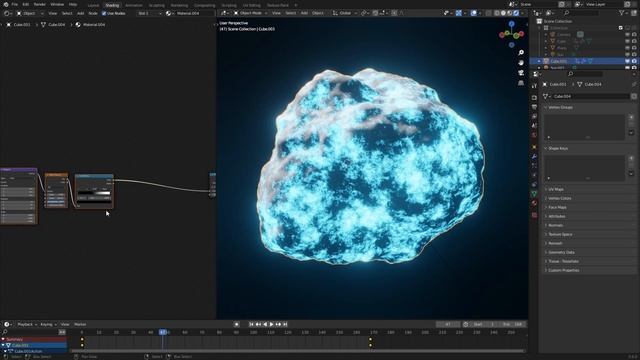Screen dimensions: 640x360
Task: Jump to the first frame button
Action: (x=251, y=324)
